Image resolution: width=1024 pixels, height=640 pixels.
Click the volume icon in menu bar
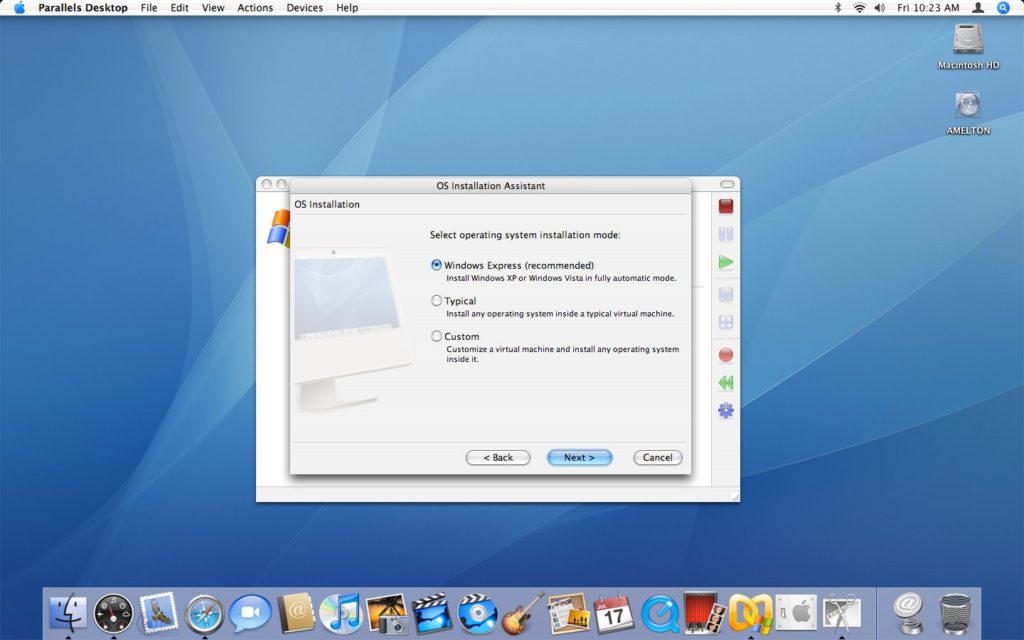[880, 8]
